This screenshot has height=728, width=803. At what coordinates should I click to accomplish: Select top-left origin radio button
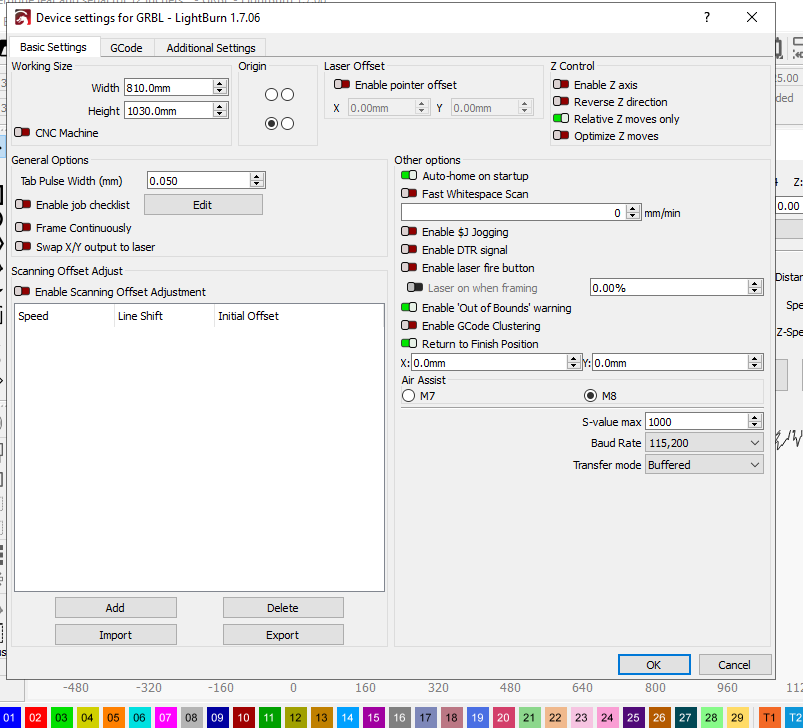pyautogui.click(x=271, y=95)
